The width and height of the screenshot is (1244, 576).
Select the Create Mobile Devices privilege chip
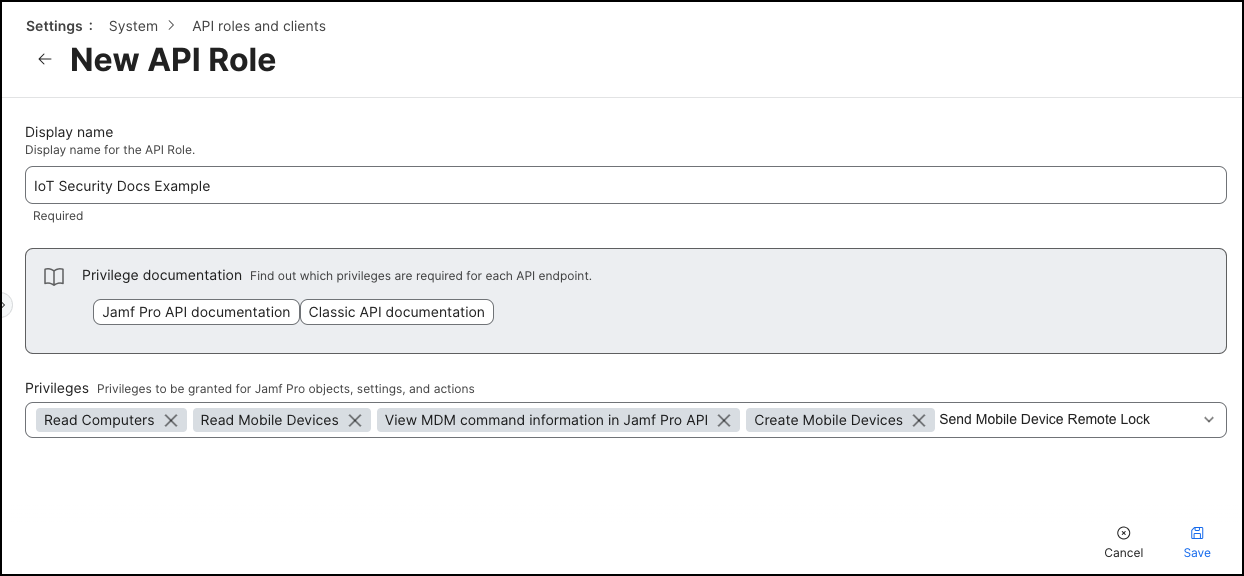click(x=828, y=421)
